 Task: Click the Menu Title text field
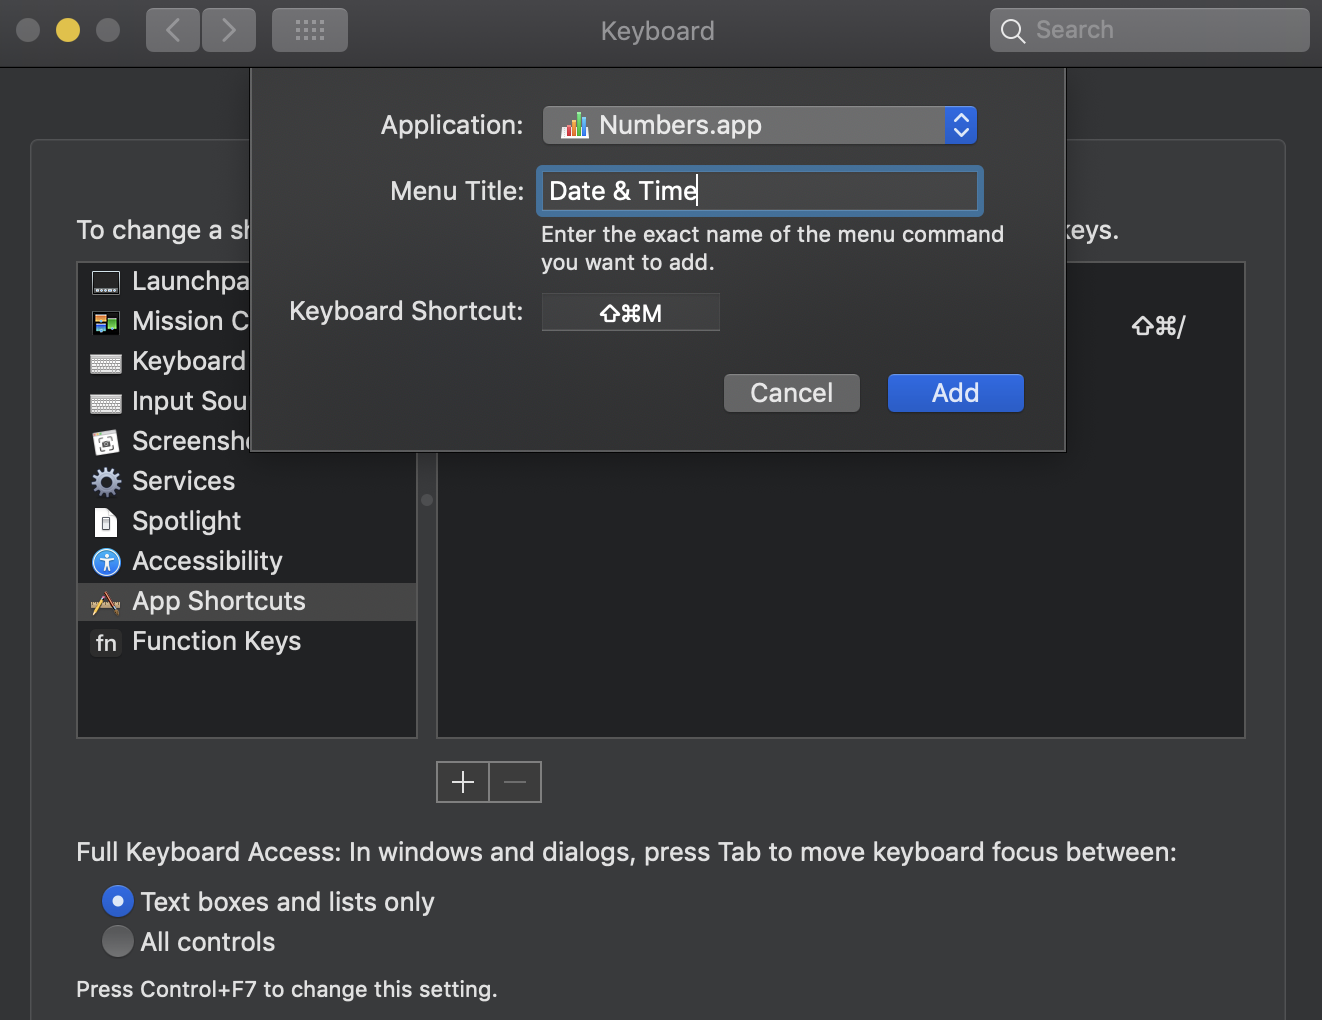click(759, 191)
